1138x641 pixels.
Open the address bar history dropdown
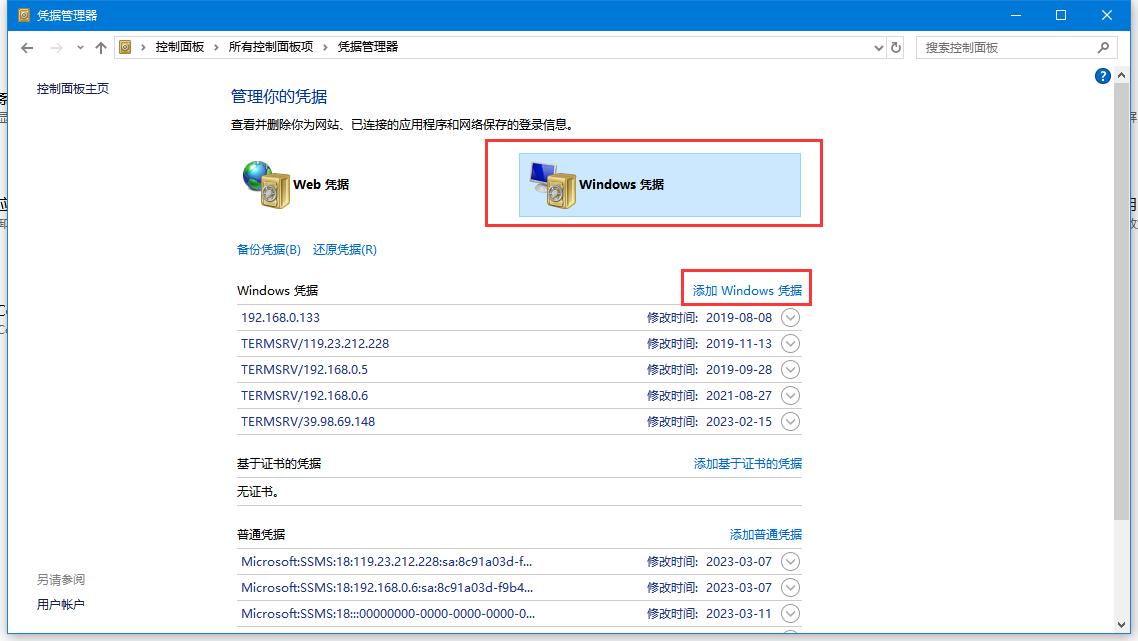point(877,47)
